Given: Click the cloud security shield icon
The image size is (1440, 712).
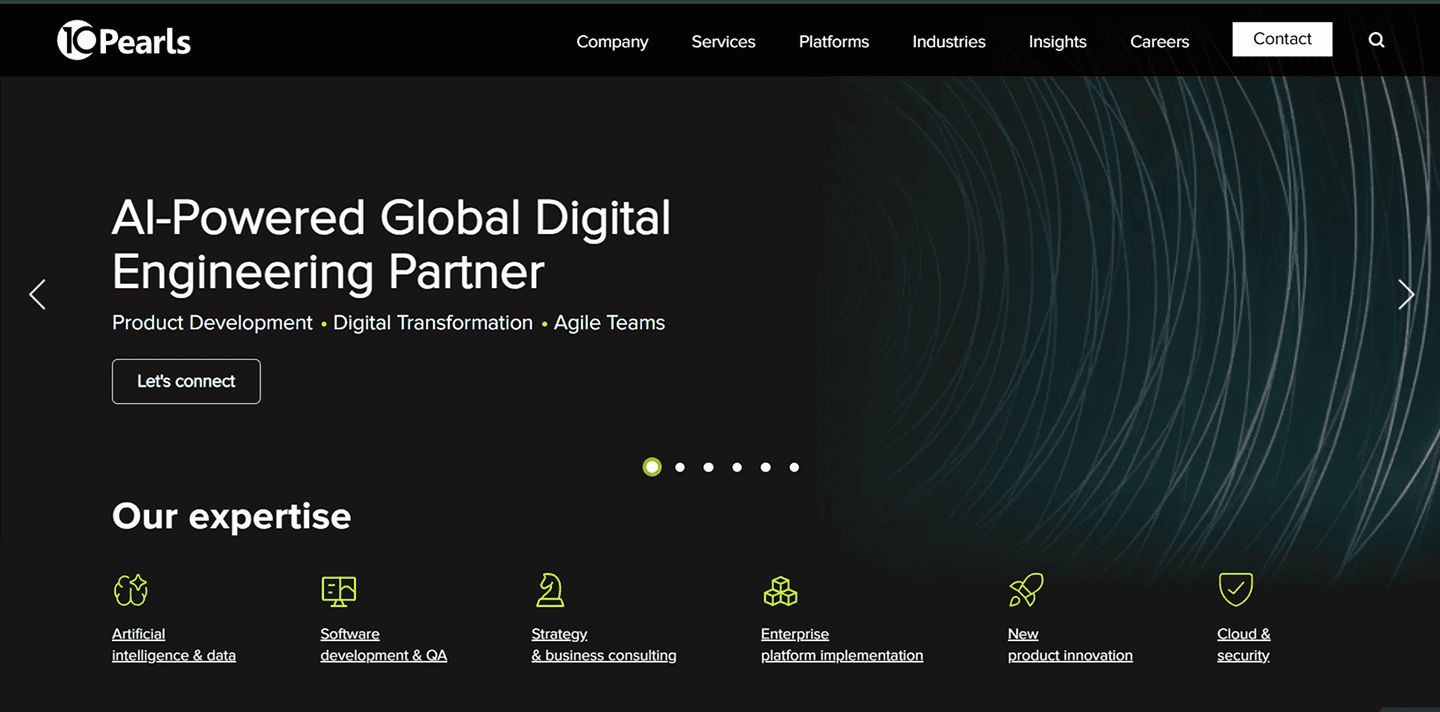Looking at the screenshot, I should tap(1236, 589).
